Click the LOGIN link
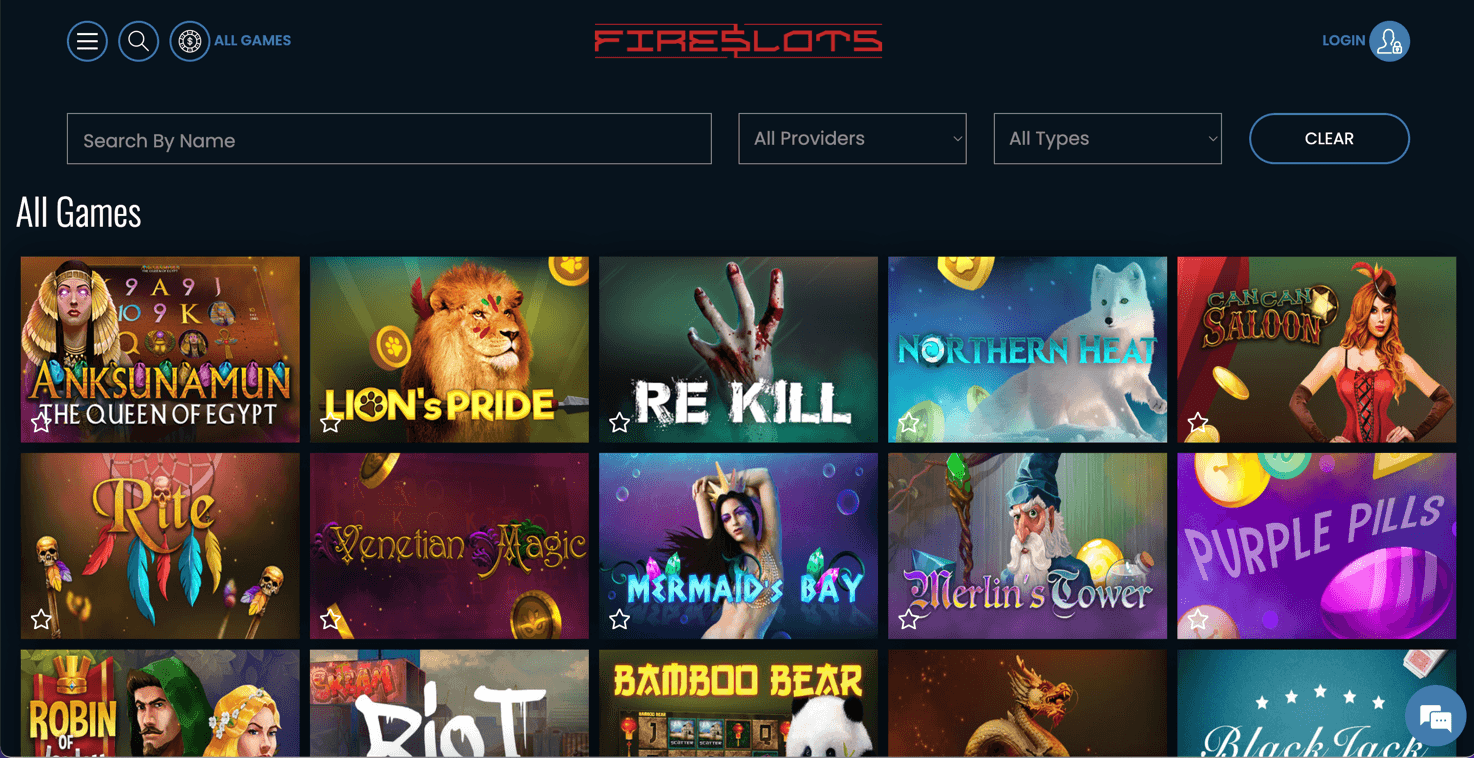The image size is (1474, 758). [x=1343, y=41]
